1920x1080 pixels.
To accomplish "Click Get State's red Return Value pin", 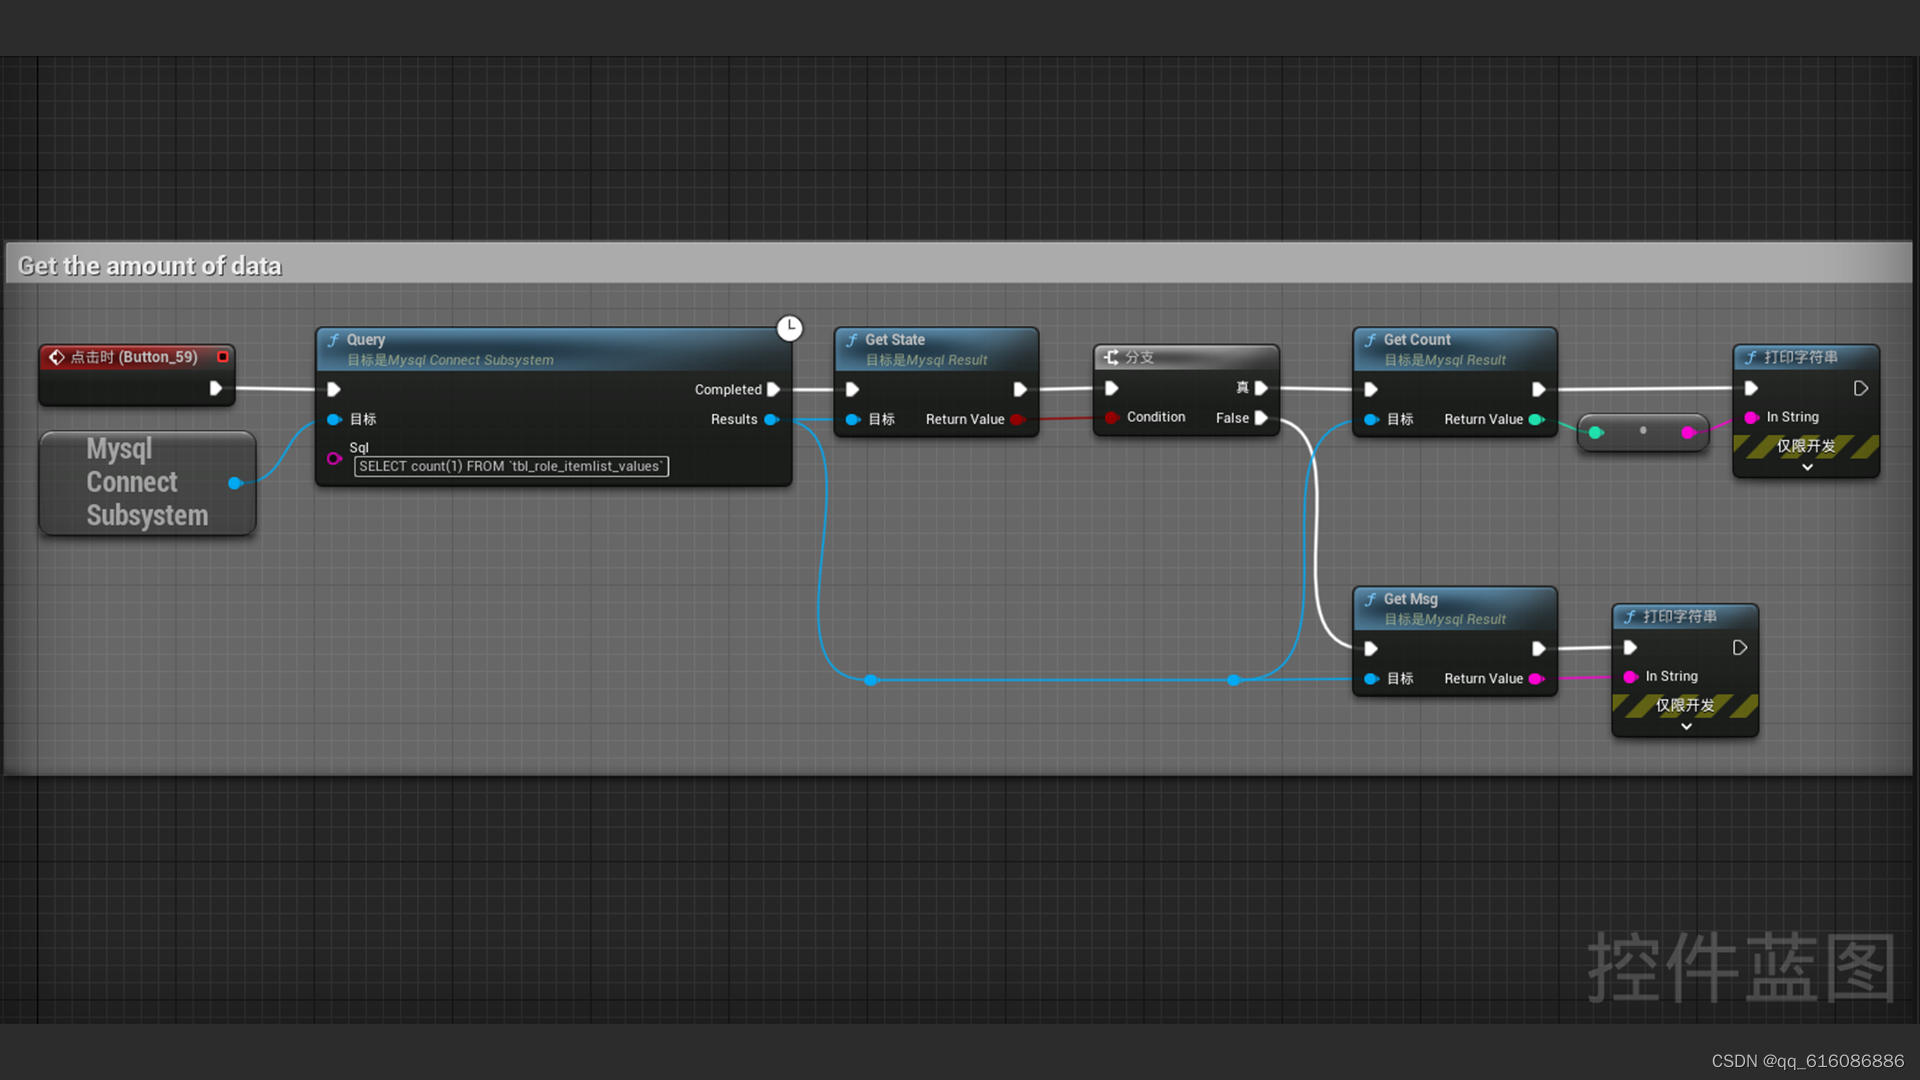I will [1017, 419].
